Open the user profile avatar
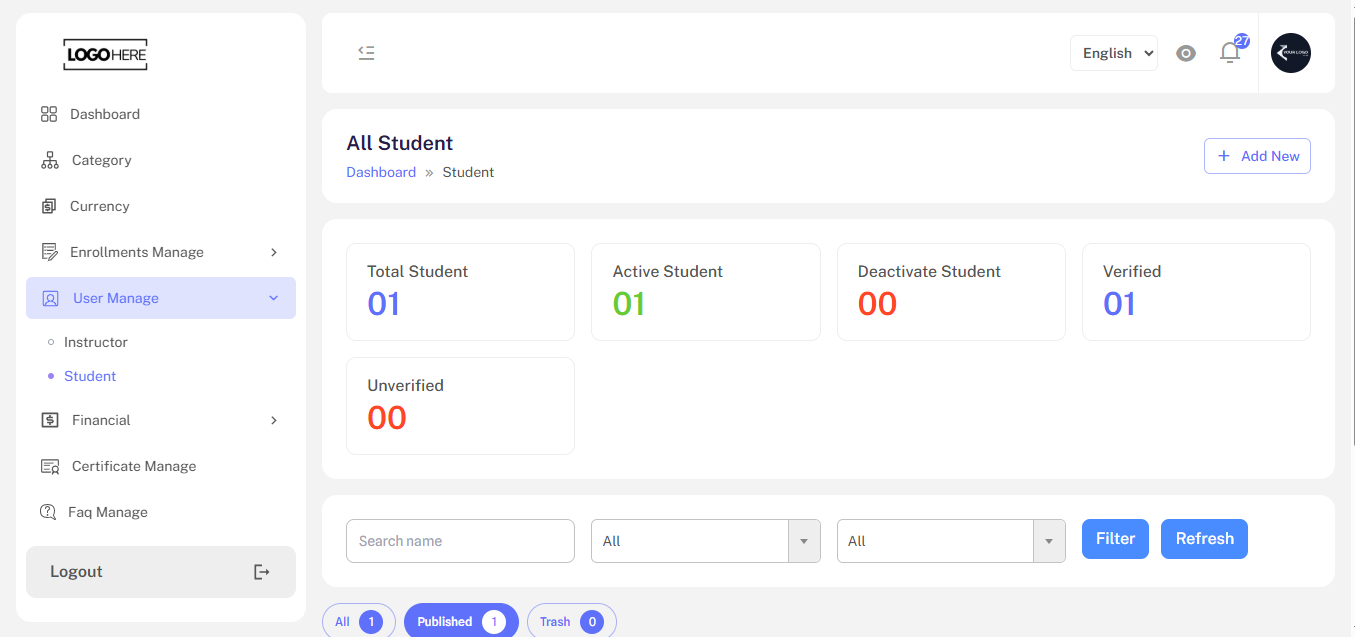 (x=1290, y=53)
